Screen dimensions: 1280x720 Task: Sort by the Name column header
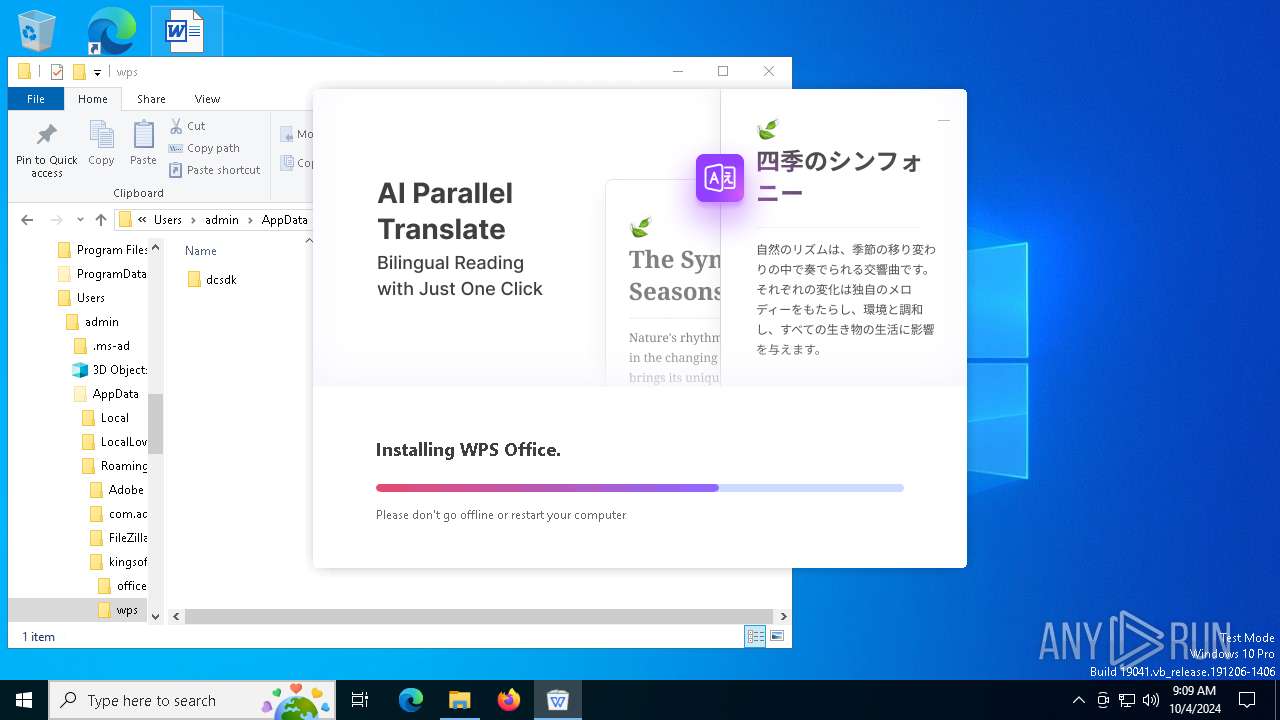tap(200, 251)
